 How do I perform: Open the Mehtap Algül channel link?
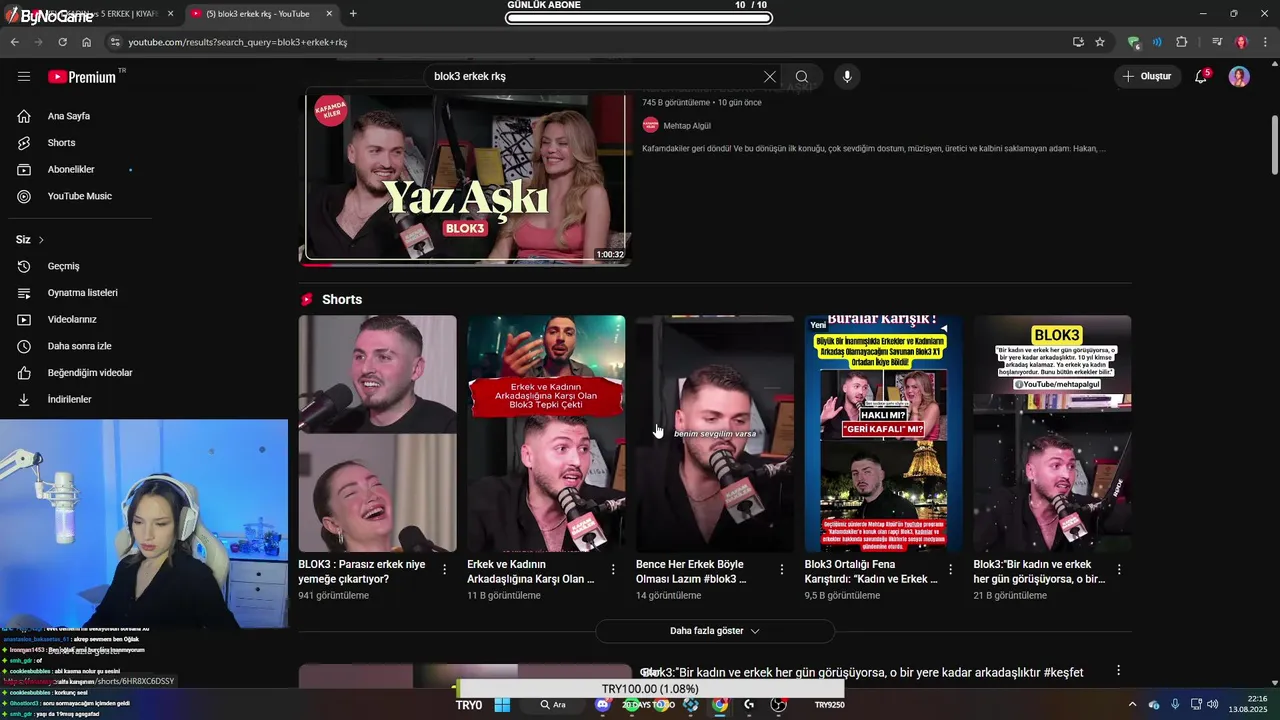(687, 125)
